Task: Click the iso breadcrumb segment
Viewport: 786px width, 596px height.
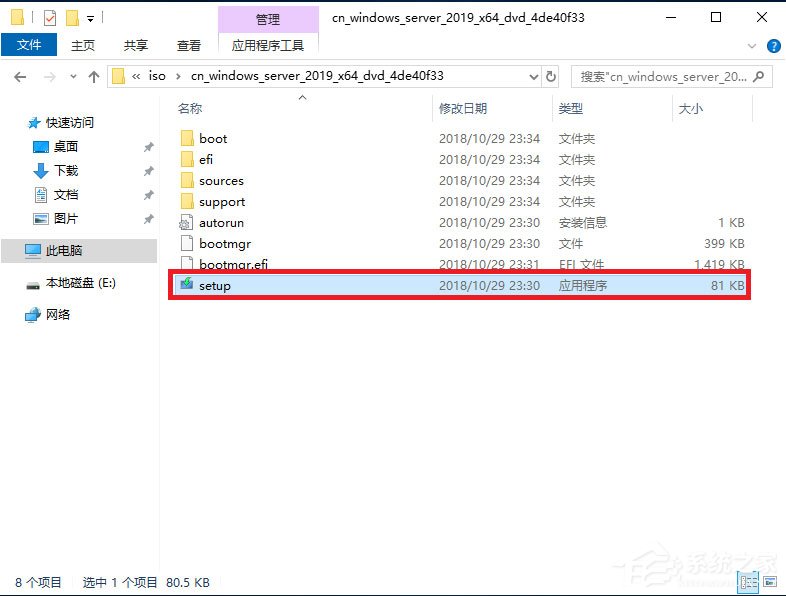Action: click(x=157, y=76)
